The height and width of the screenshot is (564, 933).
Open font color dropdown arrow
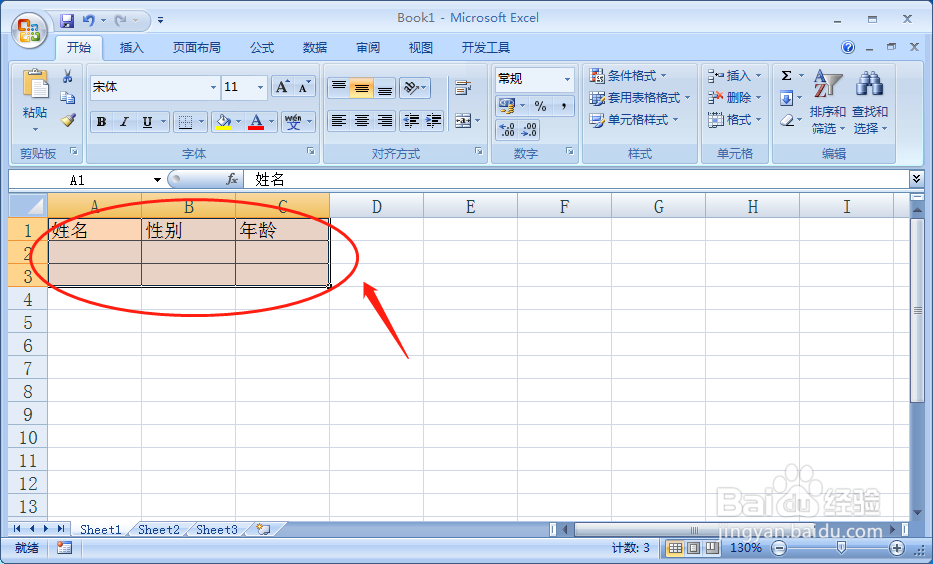click(271, 122)
